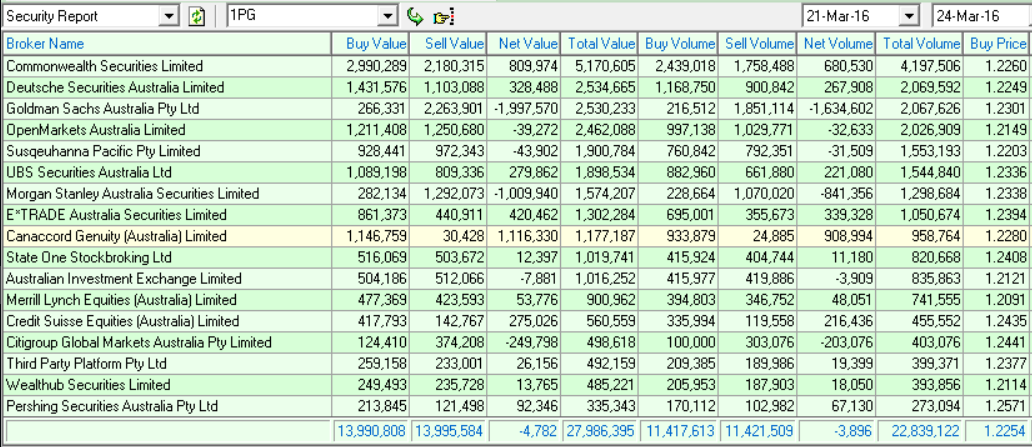Image resolution: width=1032 pixels, height=447 pixels.
Task: Select Commonwealth Securities Limited row
Action: 516,66
